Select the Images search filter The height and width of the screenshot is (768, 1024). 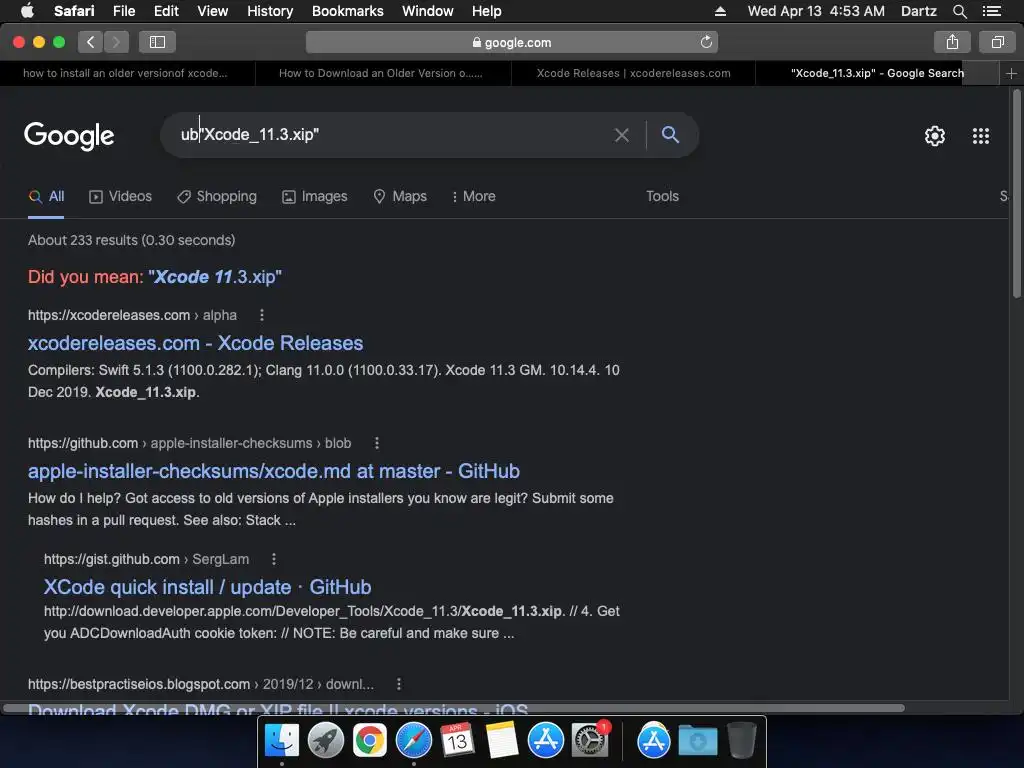[315, 197]
